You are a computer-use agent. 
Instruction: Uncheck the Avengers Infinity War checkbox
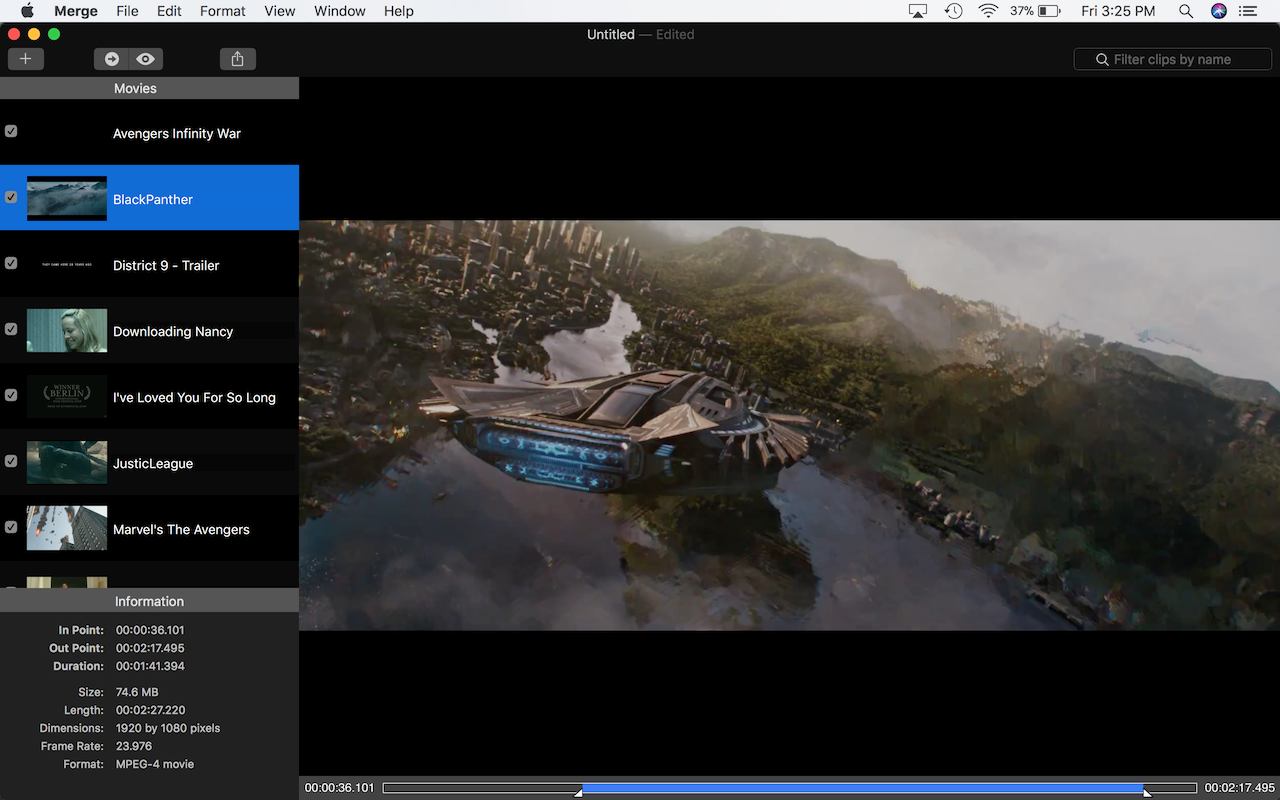(x=11, y=131)
